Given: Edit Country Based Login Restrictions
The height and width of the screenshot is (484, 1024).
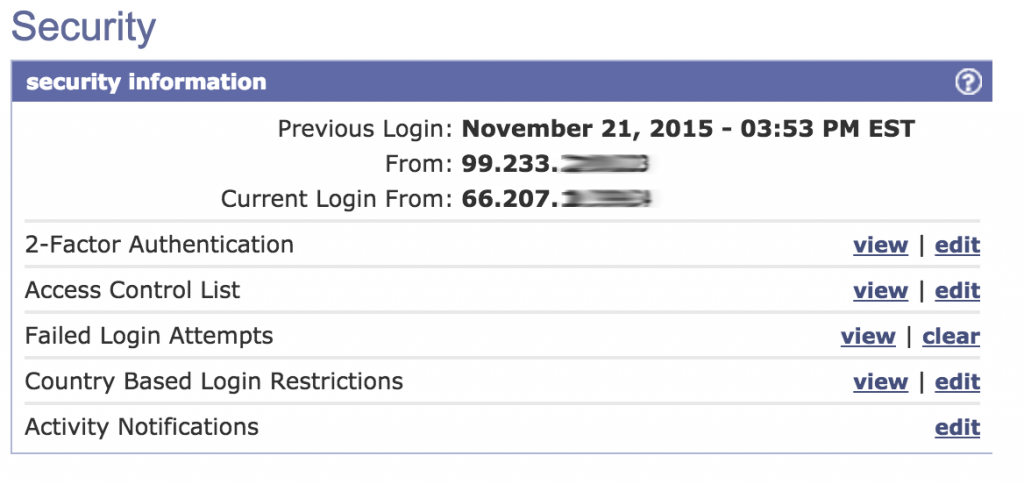Looking at the screenshot, I should click(957, 382).
